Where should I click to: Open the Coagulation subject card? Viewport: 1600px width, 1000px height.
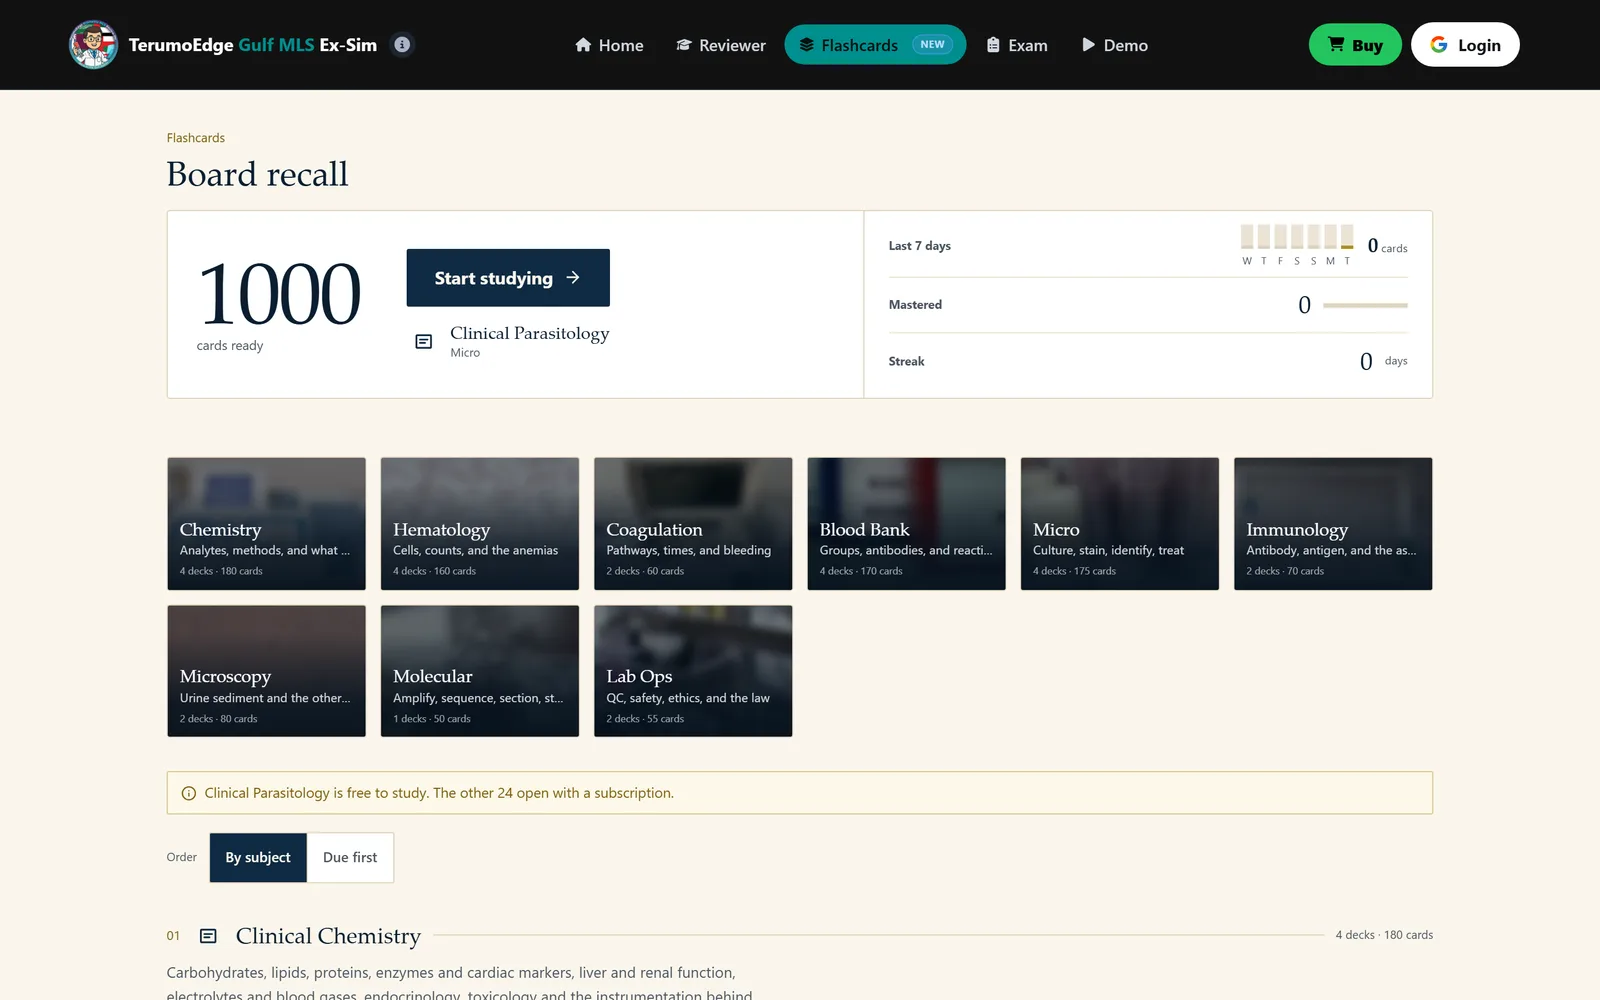(693, 524)
